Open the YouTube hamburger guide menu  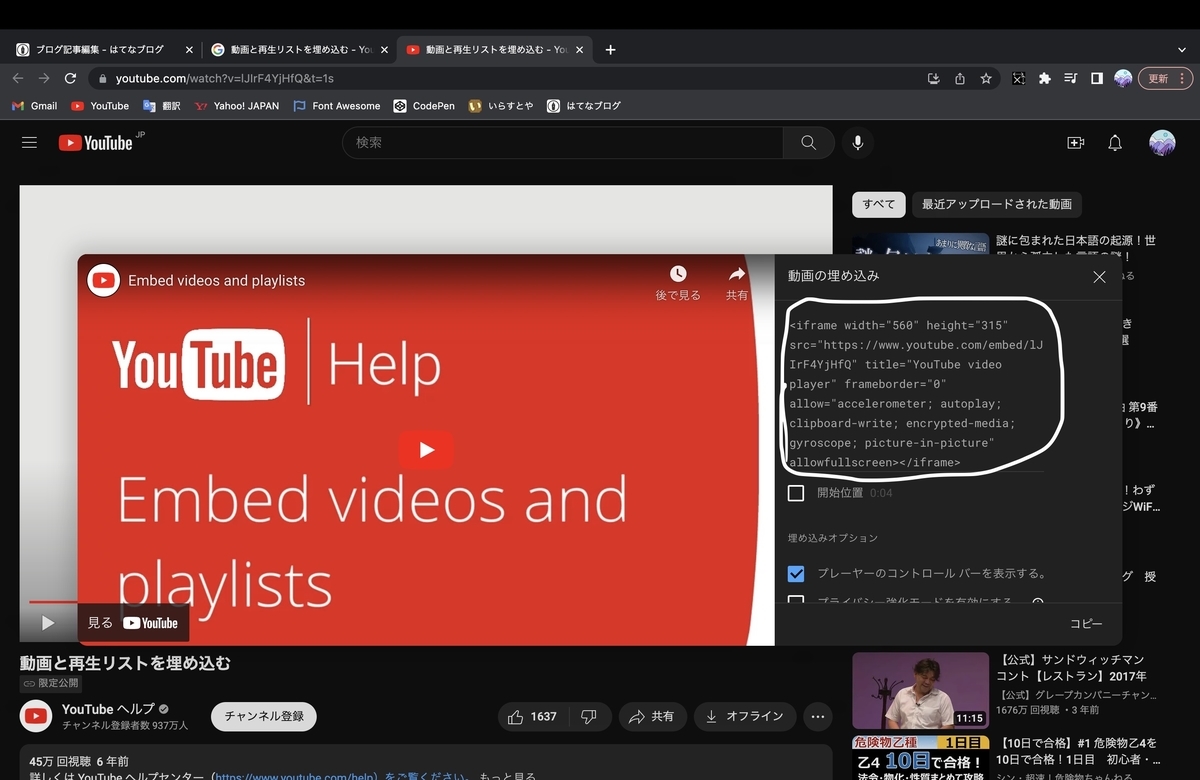tap(29, 143)
